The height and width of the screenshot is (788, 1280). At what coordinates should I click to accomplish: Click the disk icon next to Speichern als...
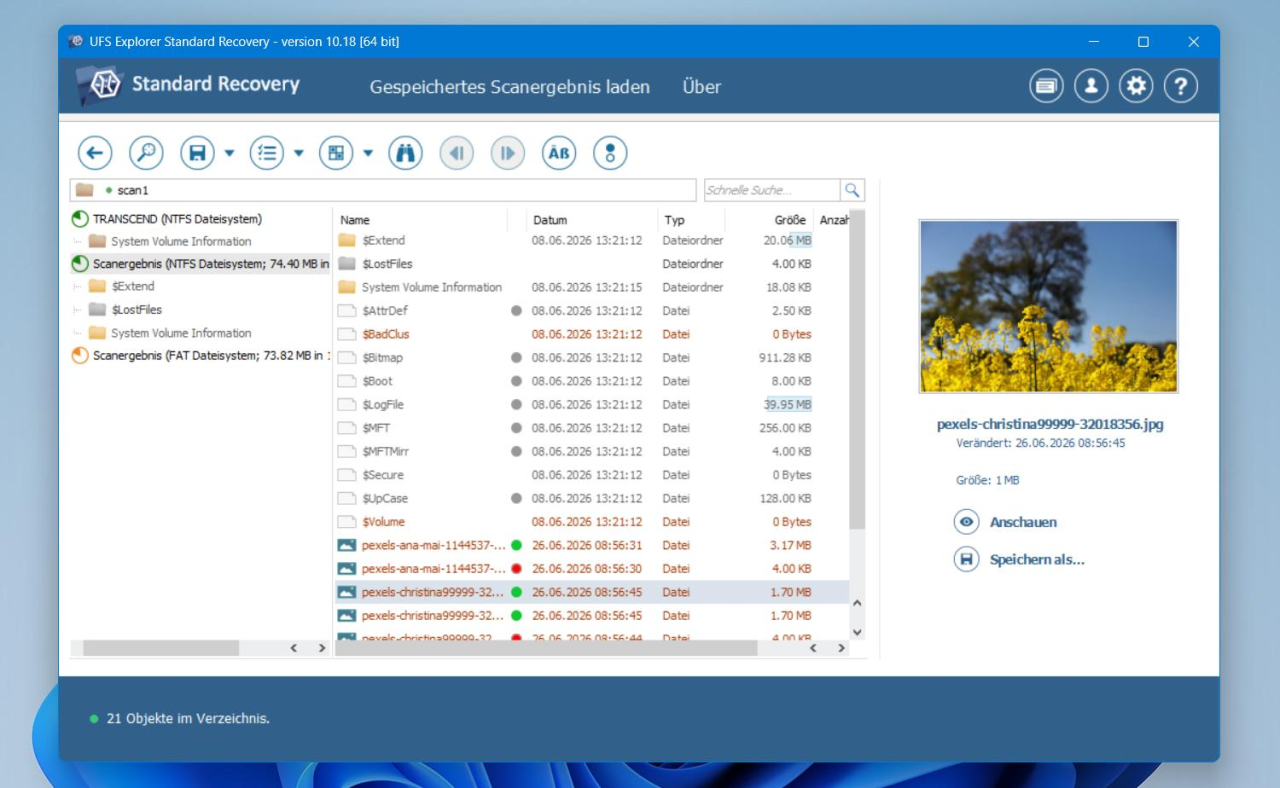(x=966, y=559)
